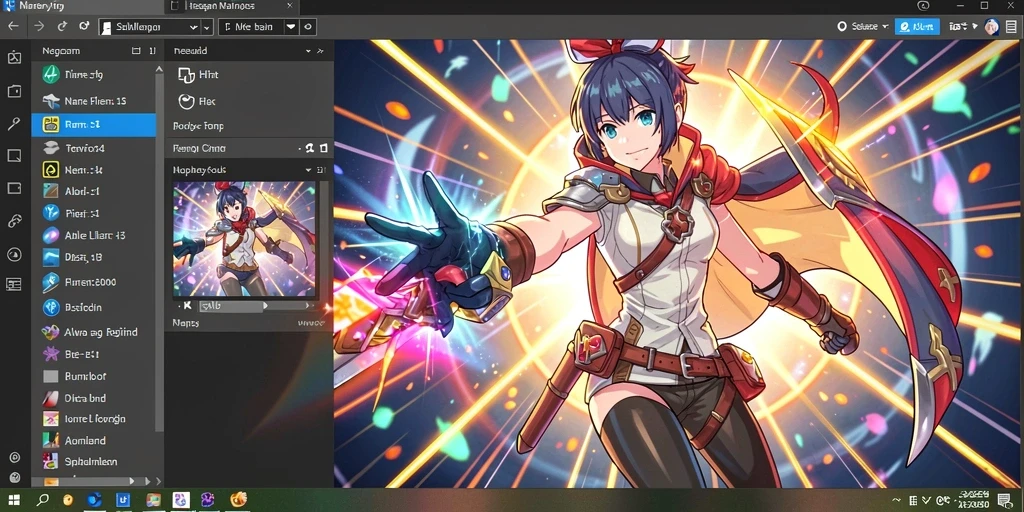The height and width of the screenshot is (512, 1024).
Task: Select the Anle Llare 43 item
Action: (x=93, y=236)
